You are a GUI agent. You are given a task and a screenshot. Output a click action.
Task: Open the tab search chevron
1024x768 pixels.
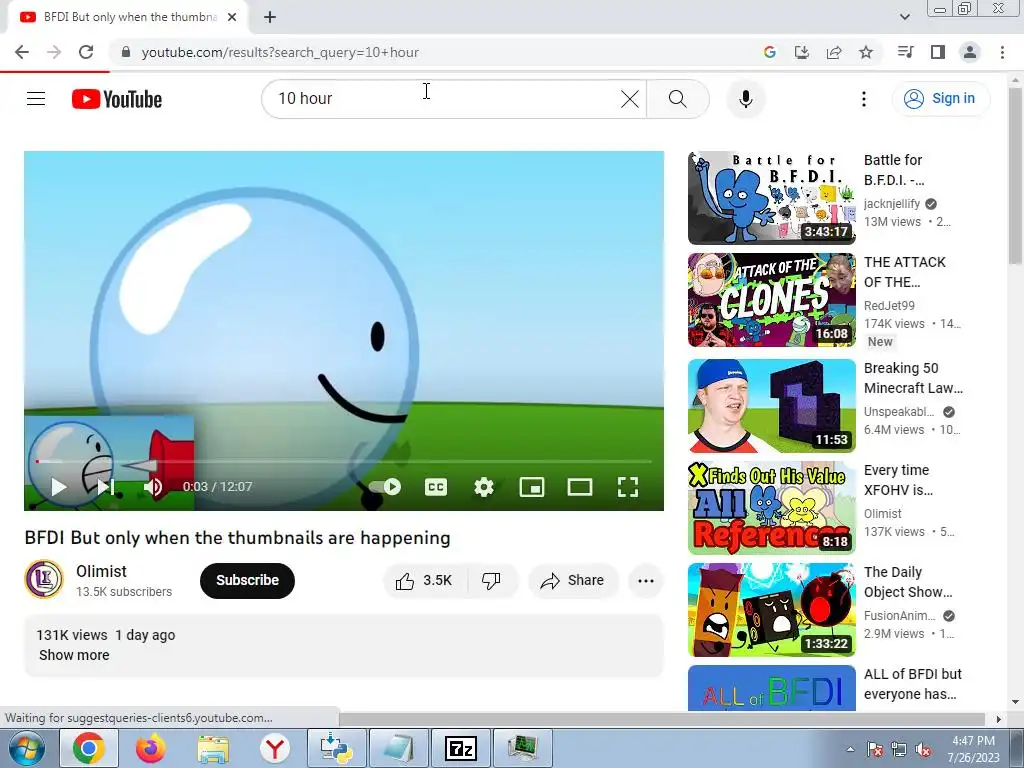904,17
